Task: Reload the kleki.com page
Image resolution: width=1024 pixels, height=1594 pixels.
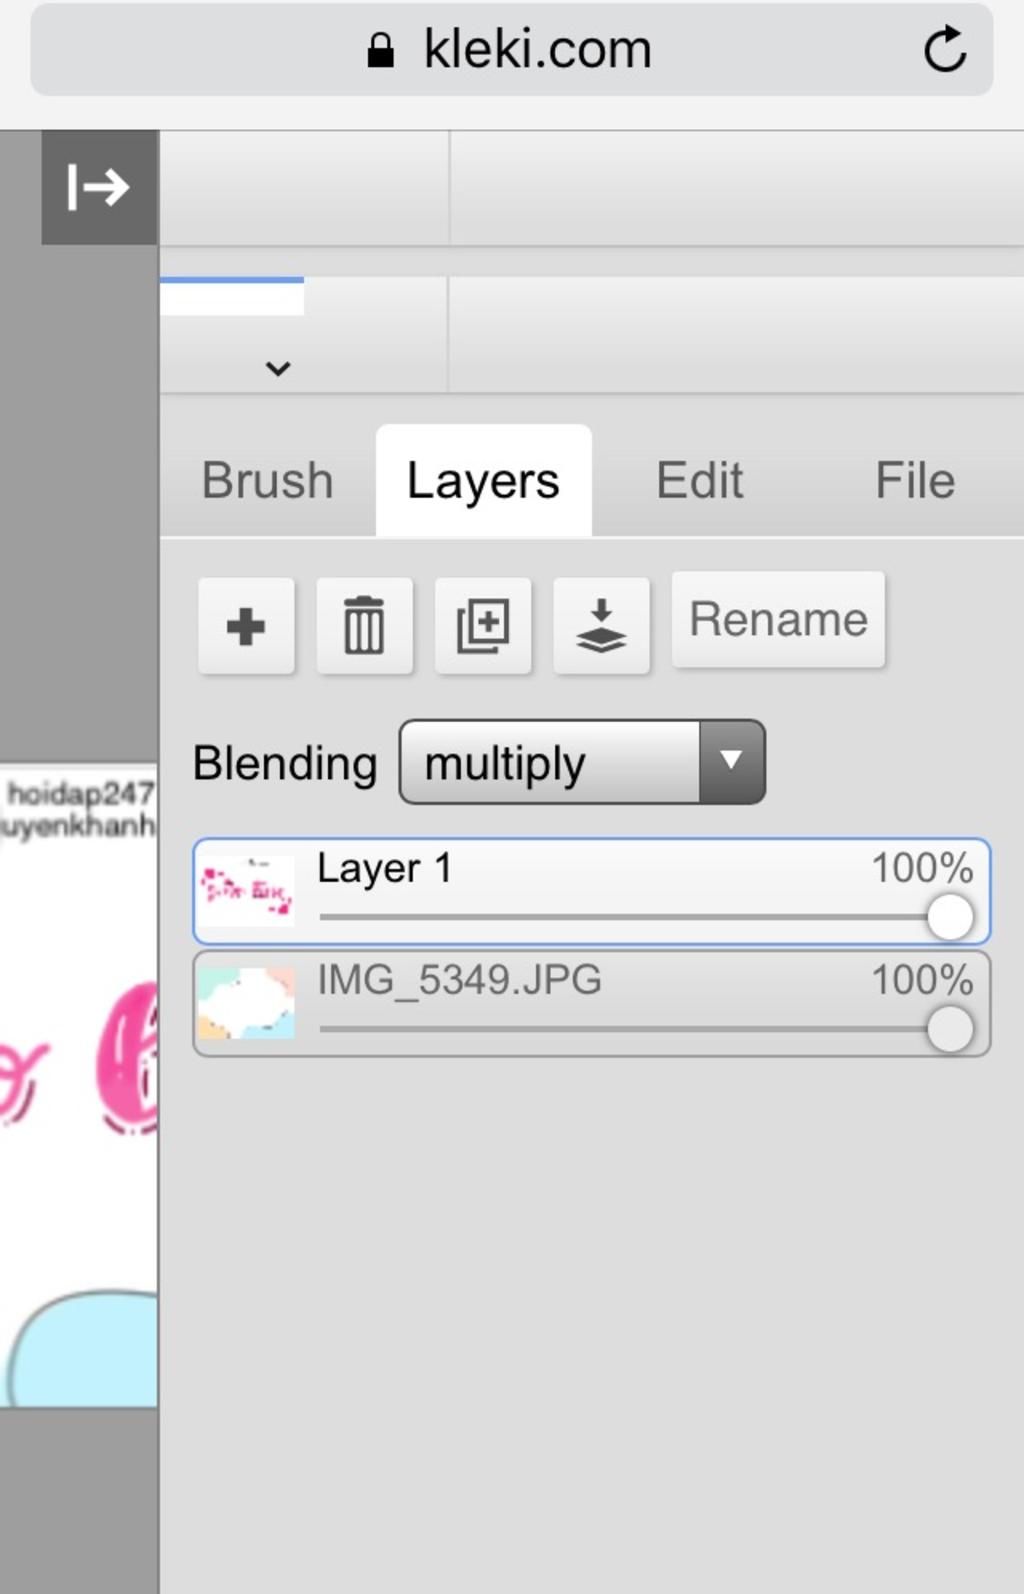Action: [x=944, y=49]
